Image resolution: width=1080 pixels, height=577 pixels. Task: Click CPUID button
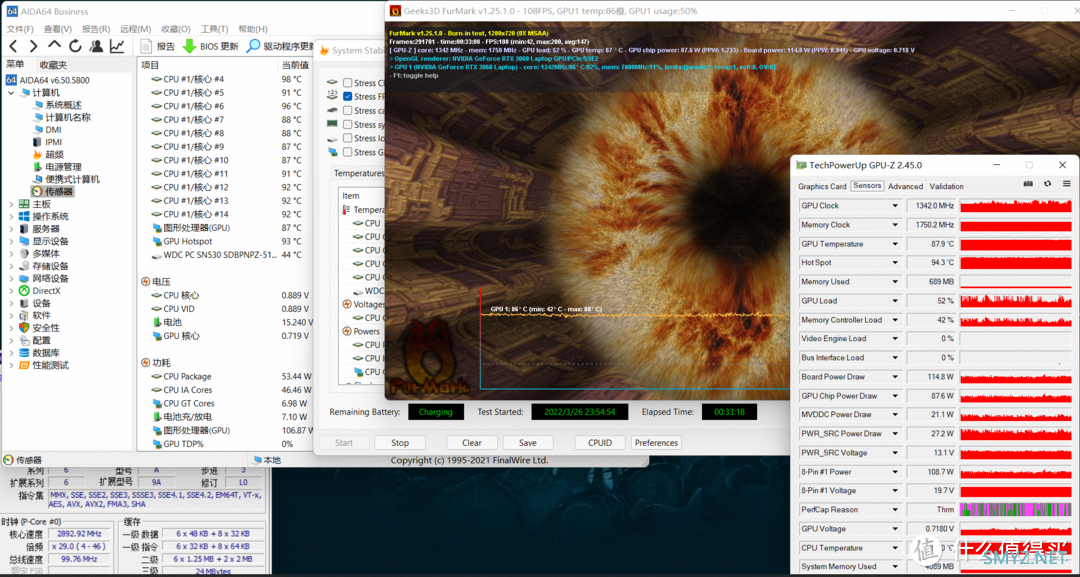coord(600,443)
